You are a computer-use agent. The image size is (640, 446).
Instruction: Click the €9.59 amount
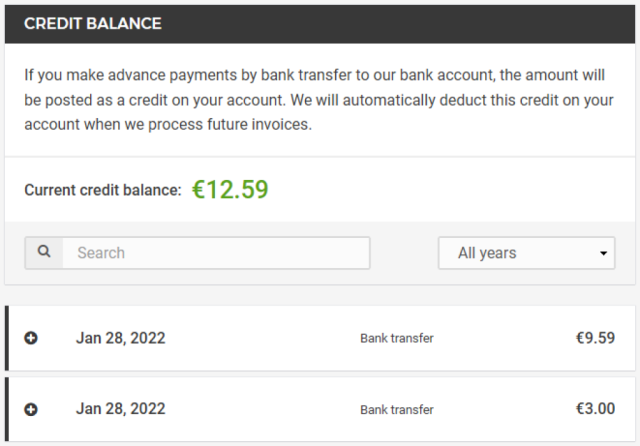(595, 338)
